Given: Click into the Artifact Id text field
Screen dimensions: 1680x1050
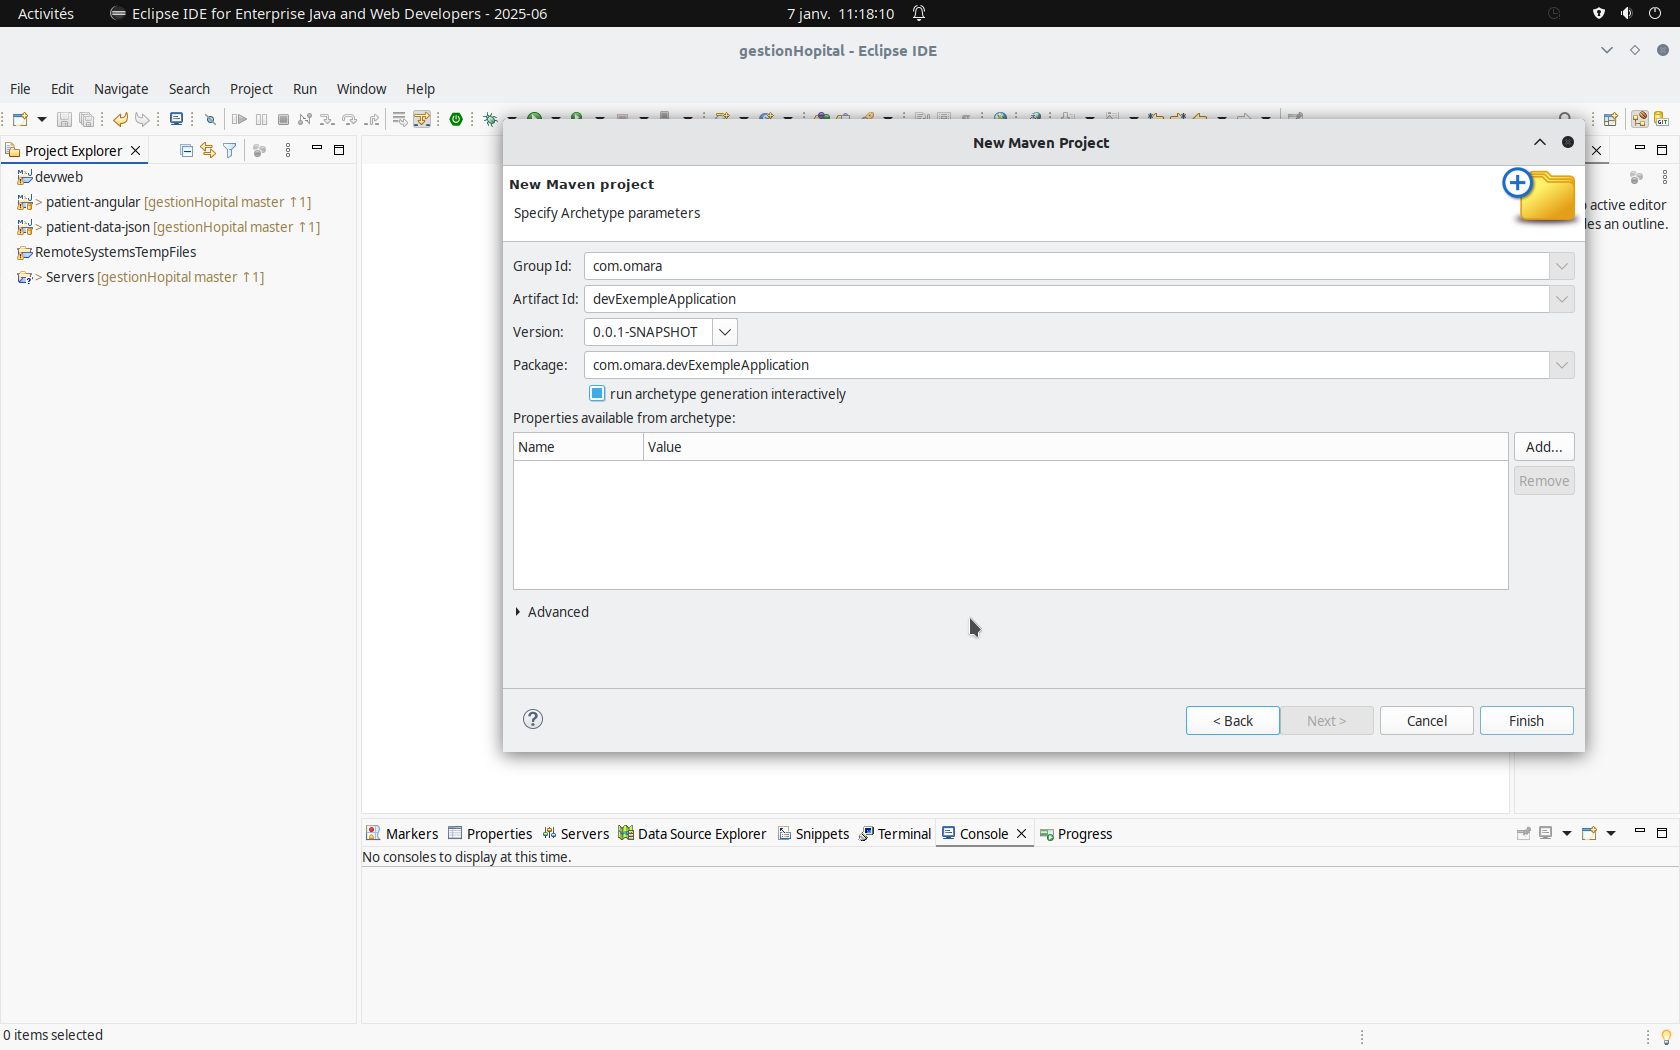Looking at the screenshot, I should [x=1066, y=299].
